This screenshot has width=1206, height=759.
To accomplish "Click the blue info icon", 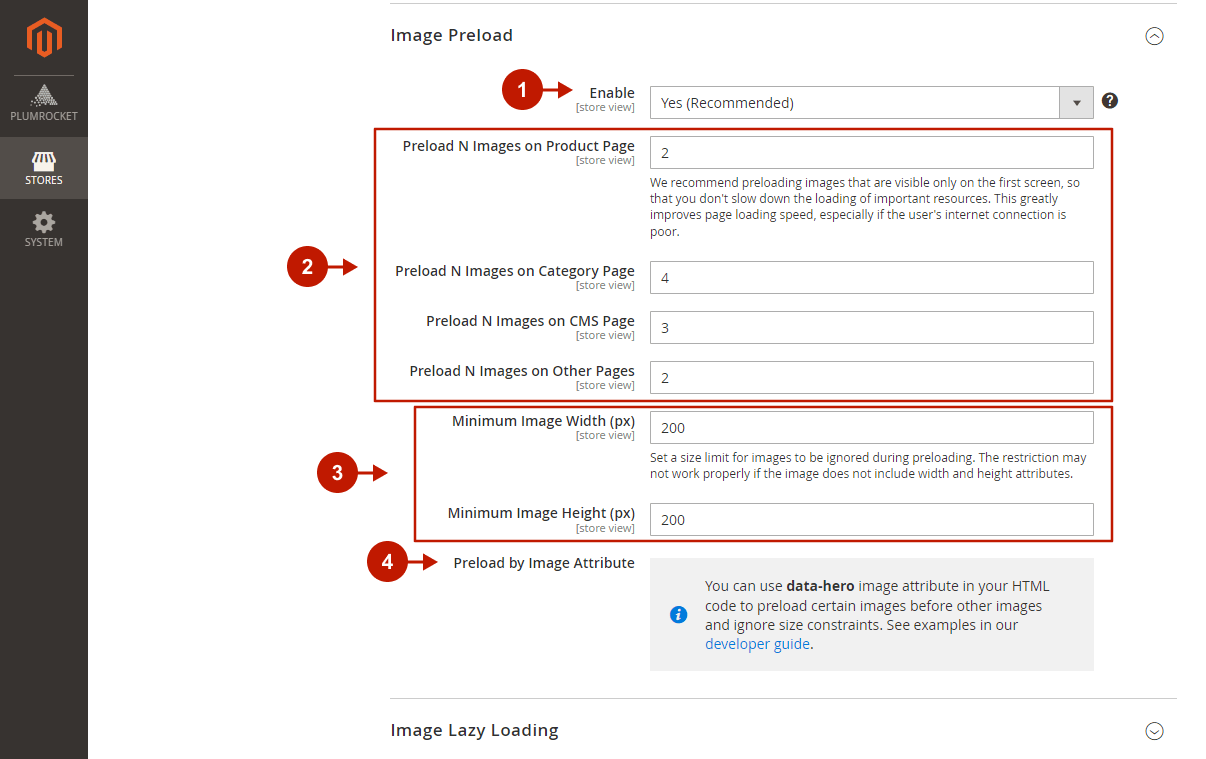I will [678, 614].
